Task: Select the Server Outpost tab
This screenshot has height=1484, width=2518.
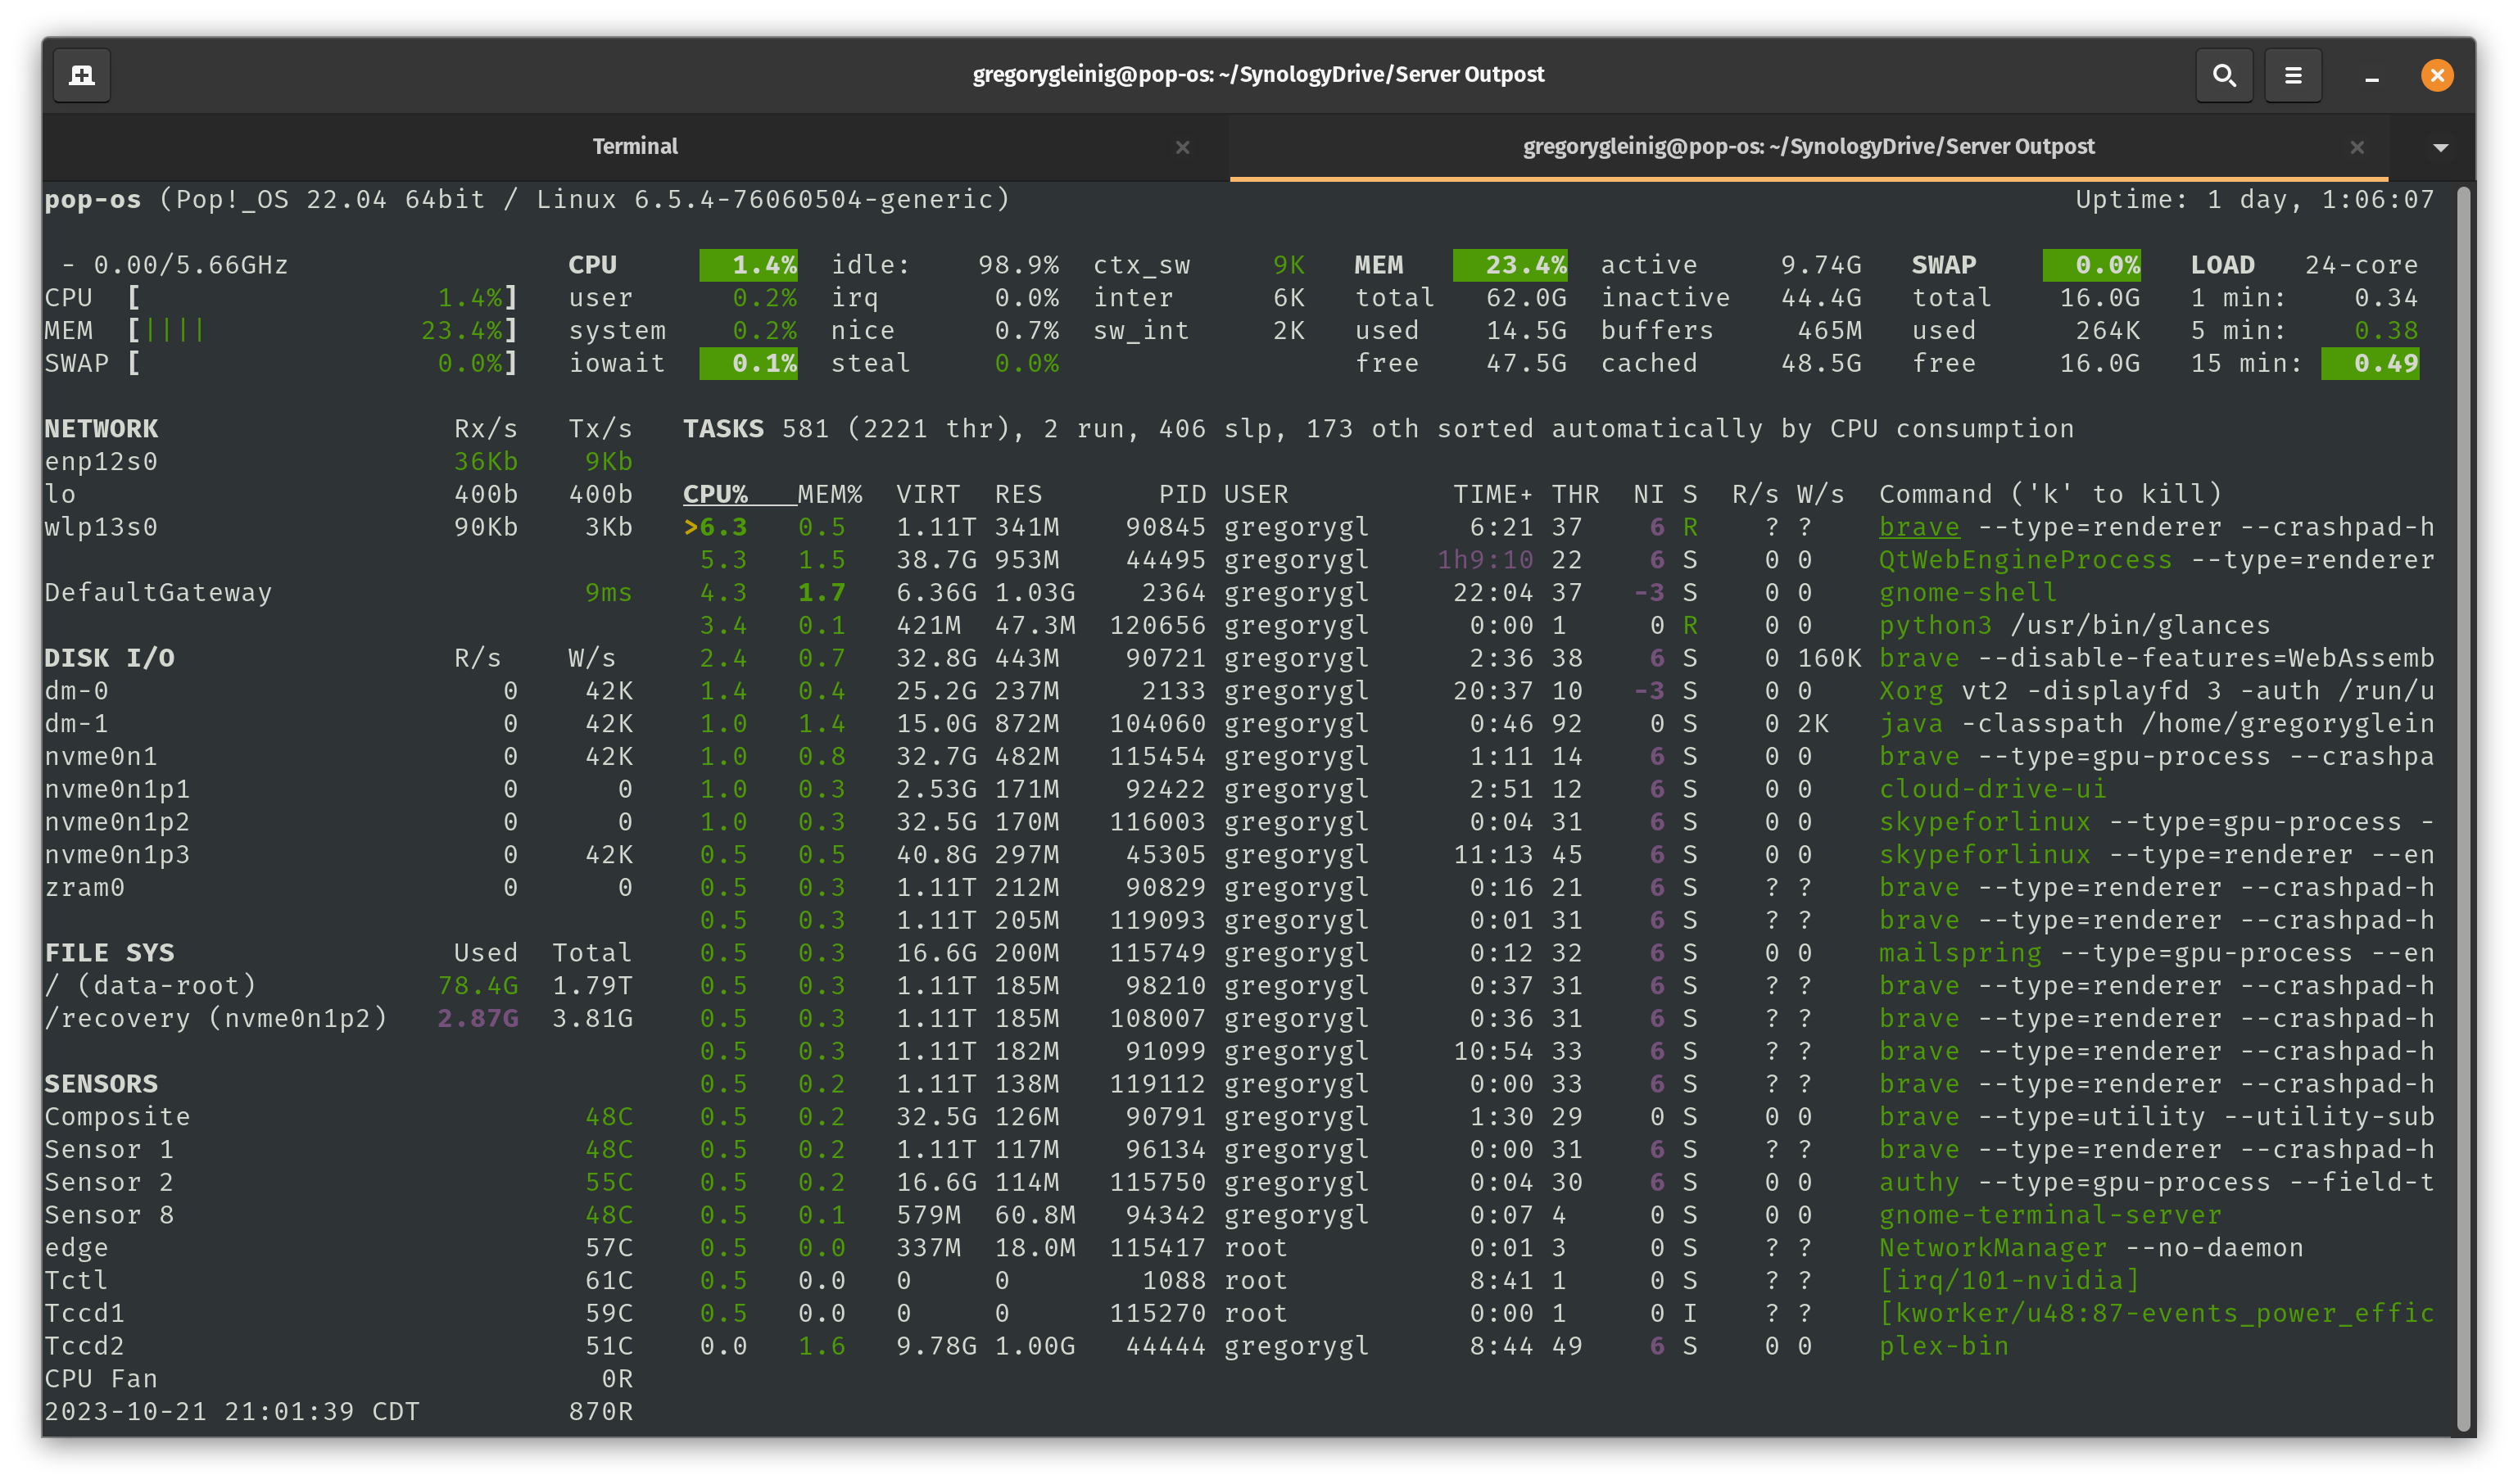Action: click(1808, 147)
